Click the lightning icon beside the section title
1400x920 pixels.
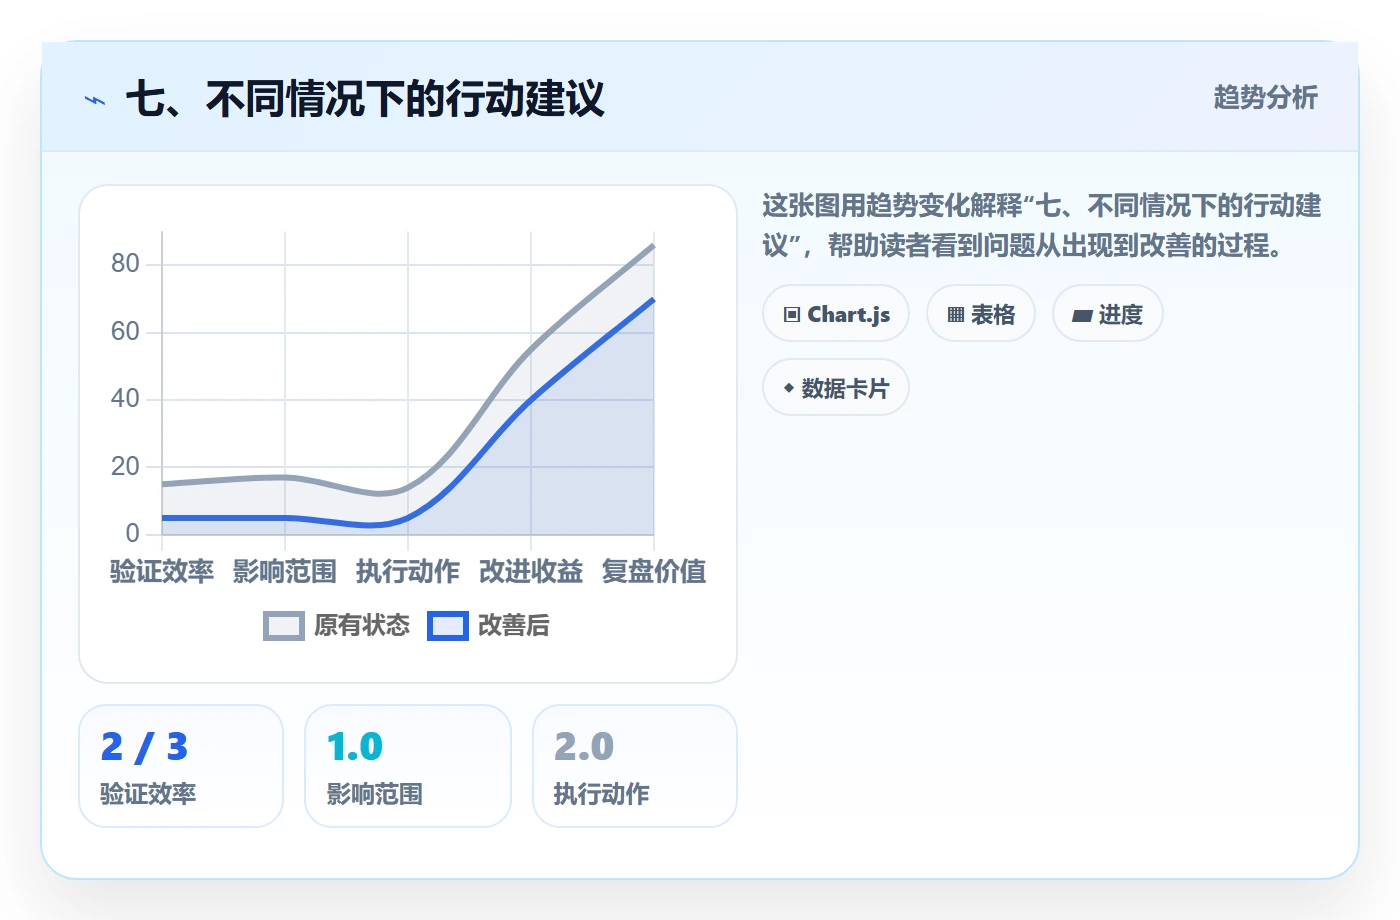(95, 100)
